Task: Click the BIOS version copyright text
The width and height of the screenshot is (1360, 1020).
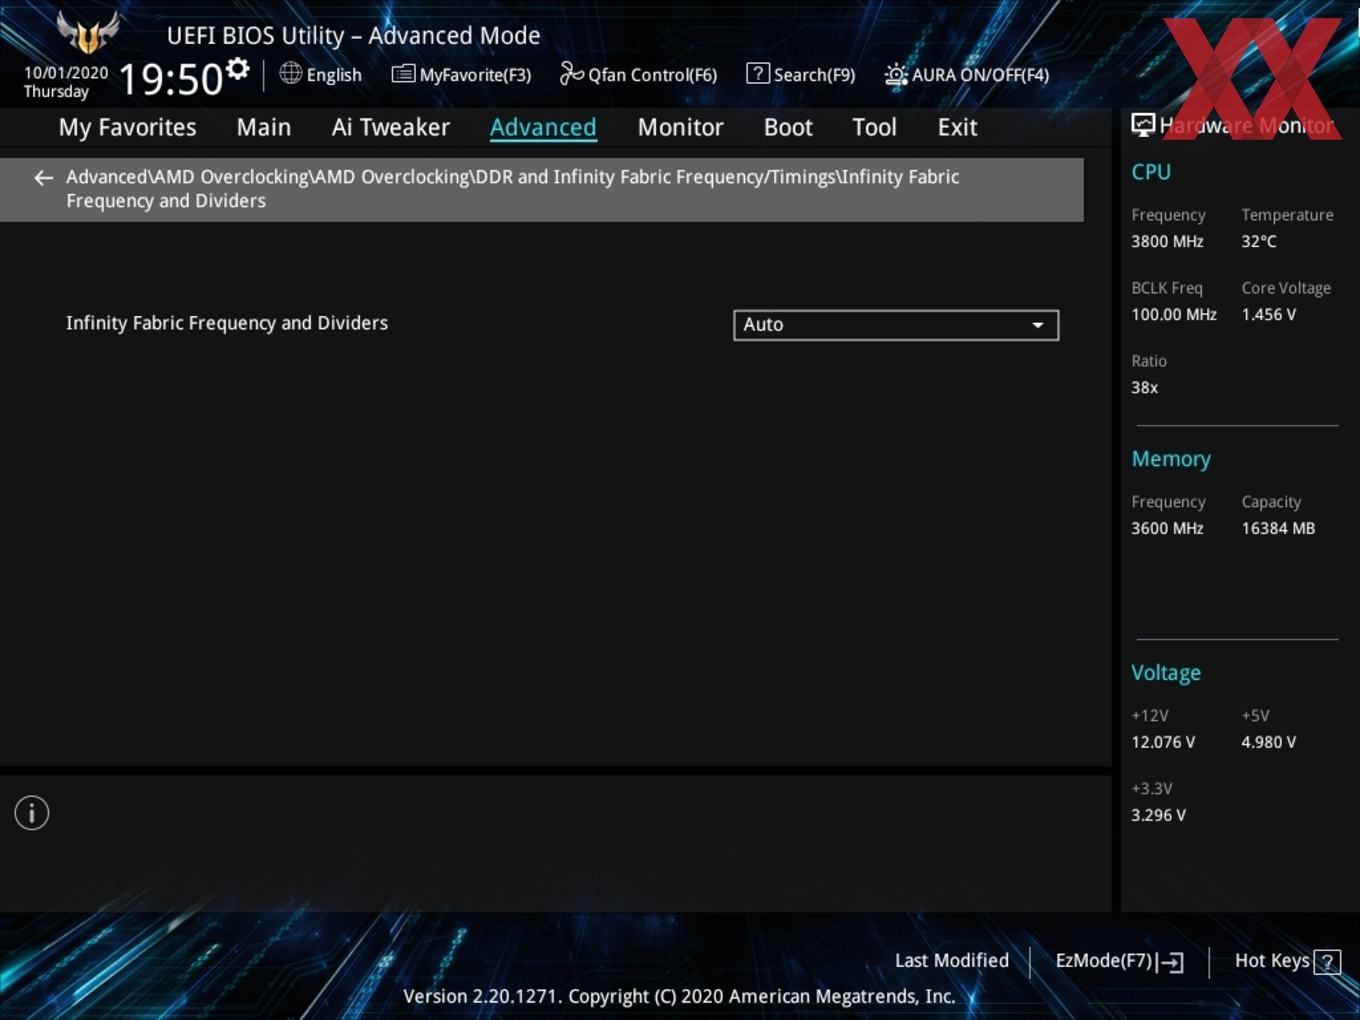Action: 679,997
